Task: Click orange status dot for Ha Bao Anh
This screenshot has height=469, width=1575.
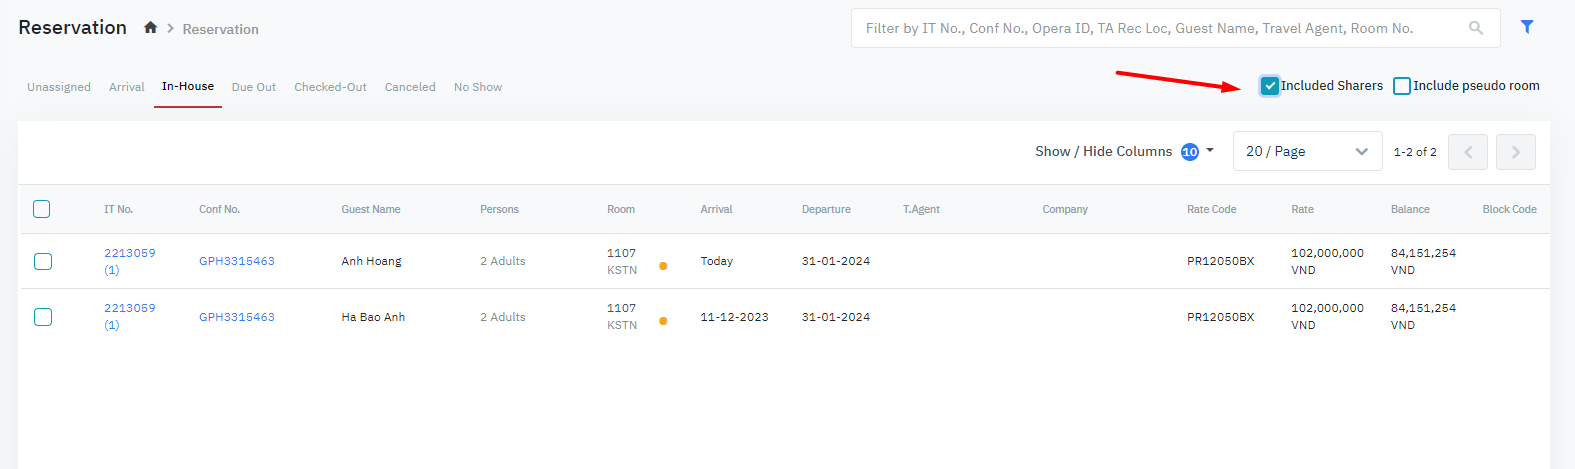Action: (x=663, y=321)
